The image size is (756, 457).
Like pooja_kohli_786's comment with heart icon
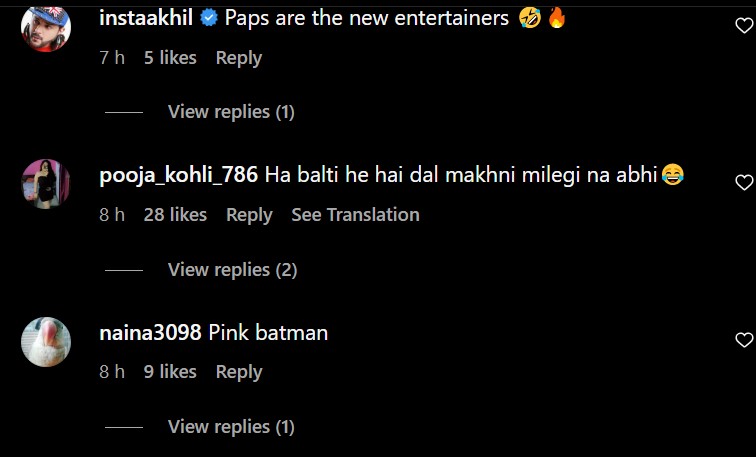coord(744,183)
